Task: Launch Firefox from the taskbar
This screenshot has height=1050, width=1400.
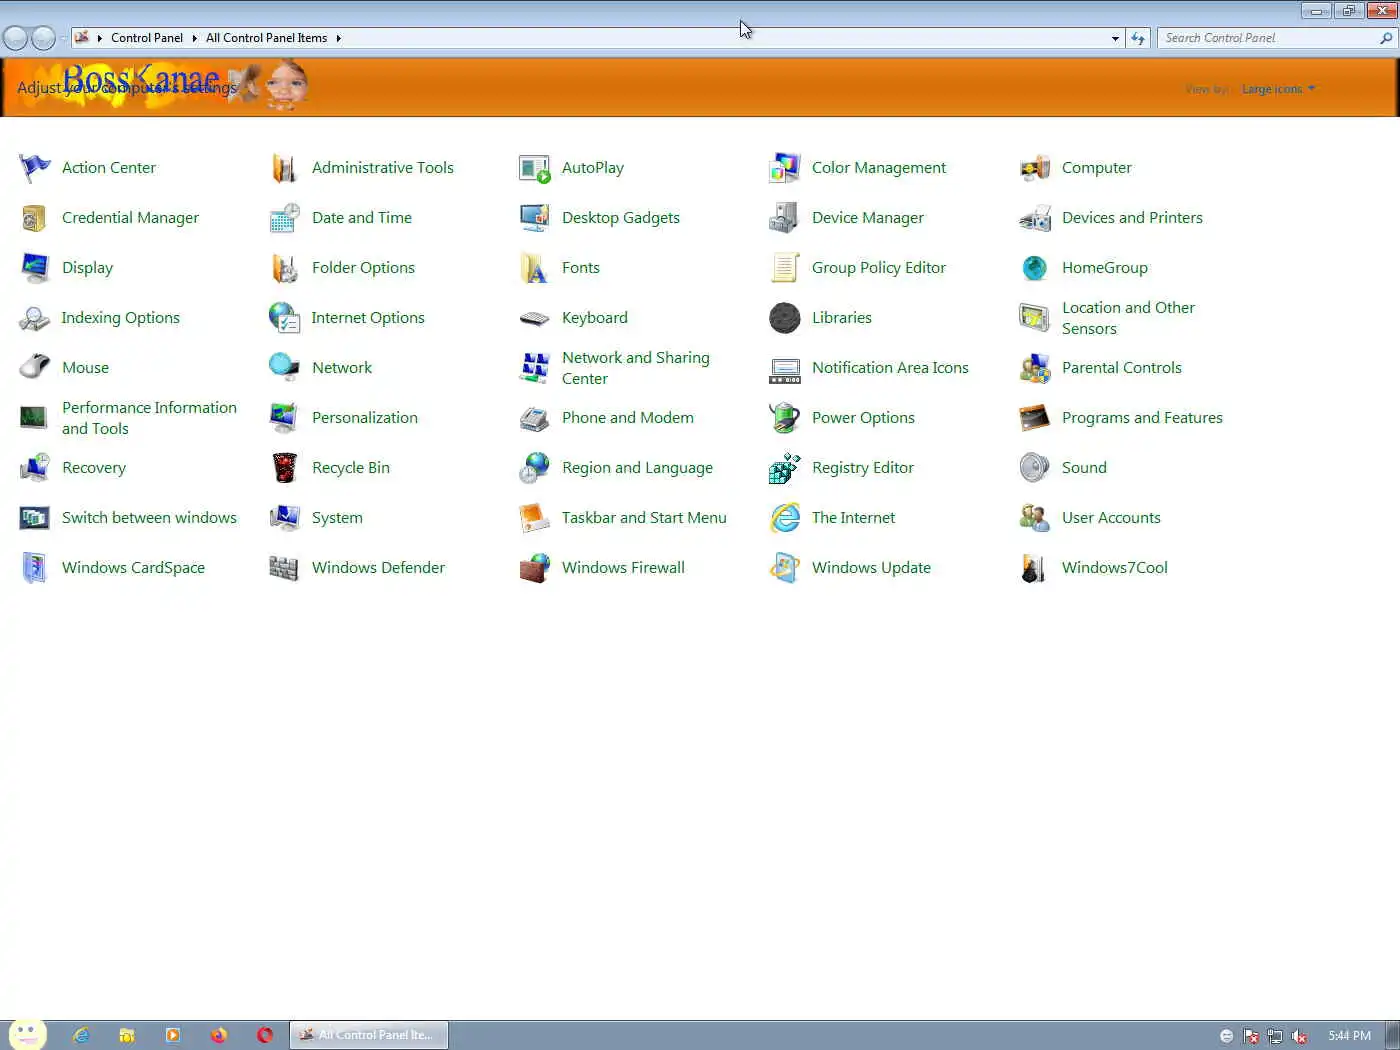Action: 218,1035
